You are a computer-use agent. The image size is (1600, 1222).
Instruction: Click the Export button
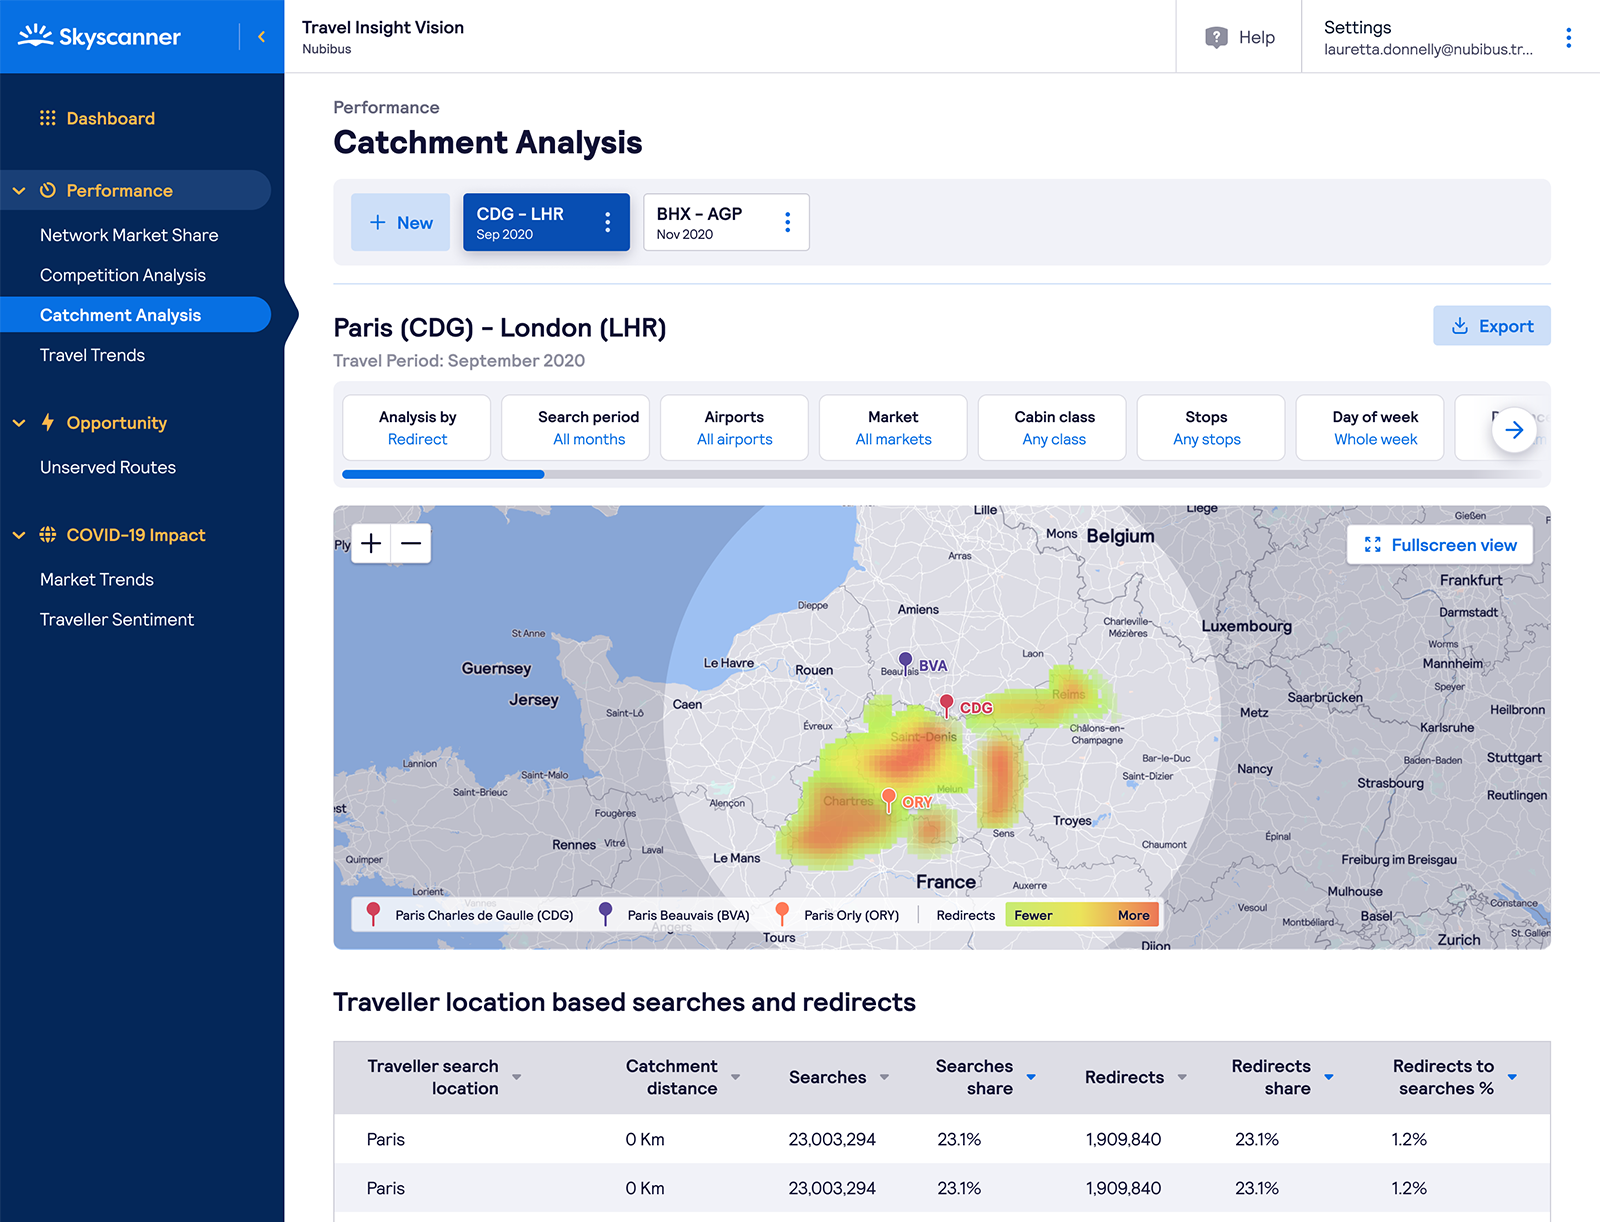[1491, 326]
